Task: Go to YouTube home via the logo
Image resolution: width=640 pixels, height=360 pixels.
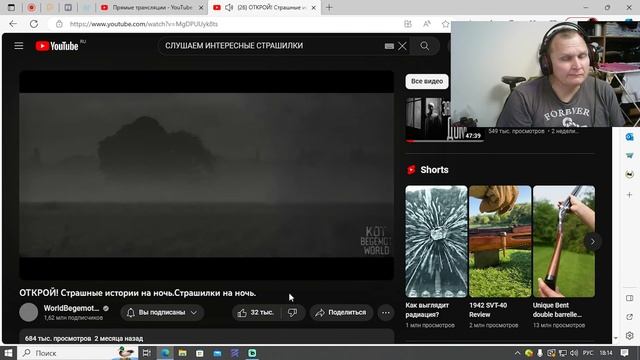Action: point(57,46)
